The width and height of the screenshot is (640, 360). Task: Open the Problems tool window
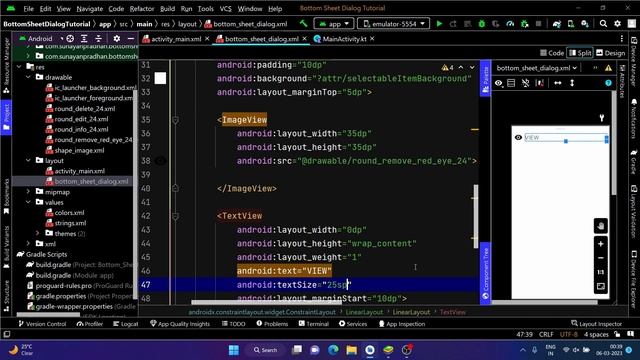[272, 324]
